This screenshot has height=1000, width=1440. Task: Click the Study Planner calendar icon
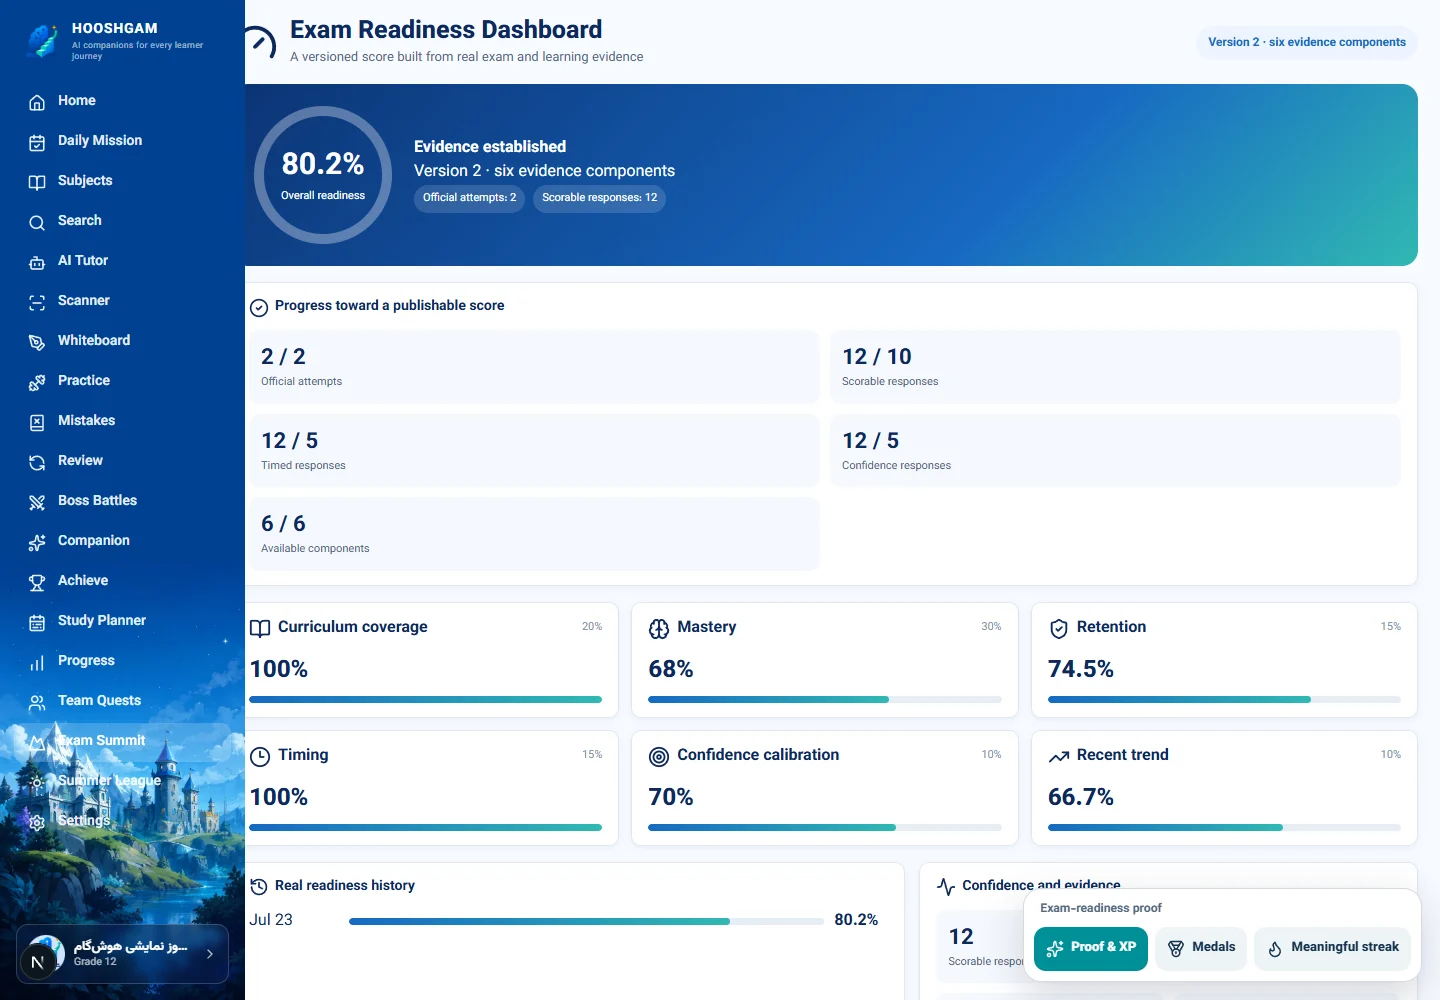[x=37, y=622]
